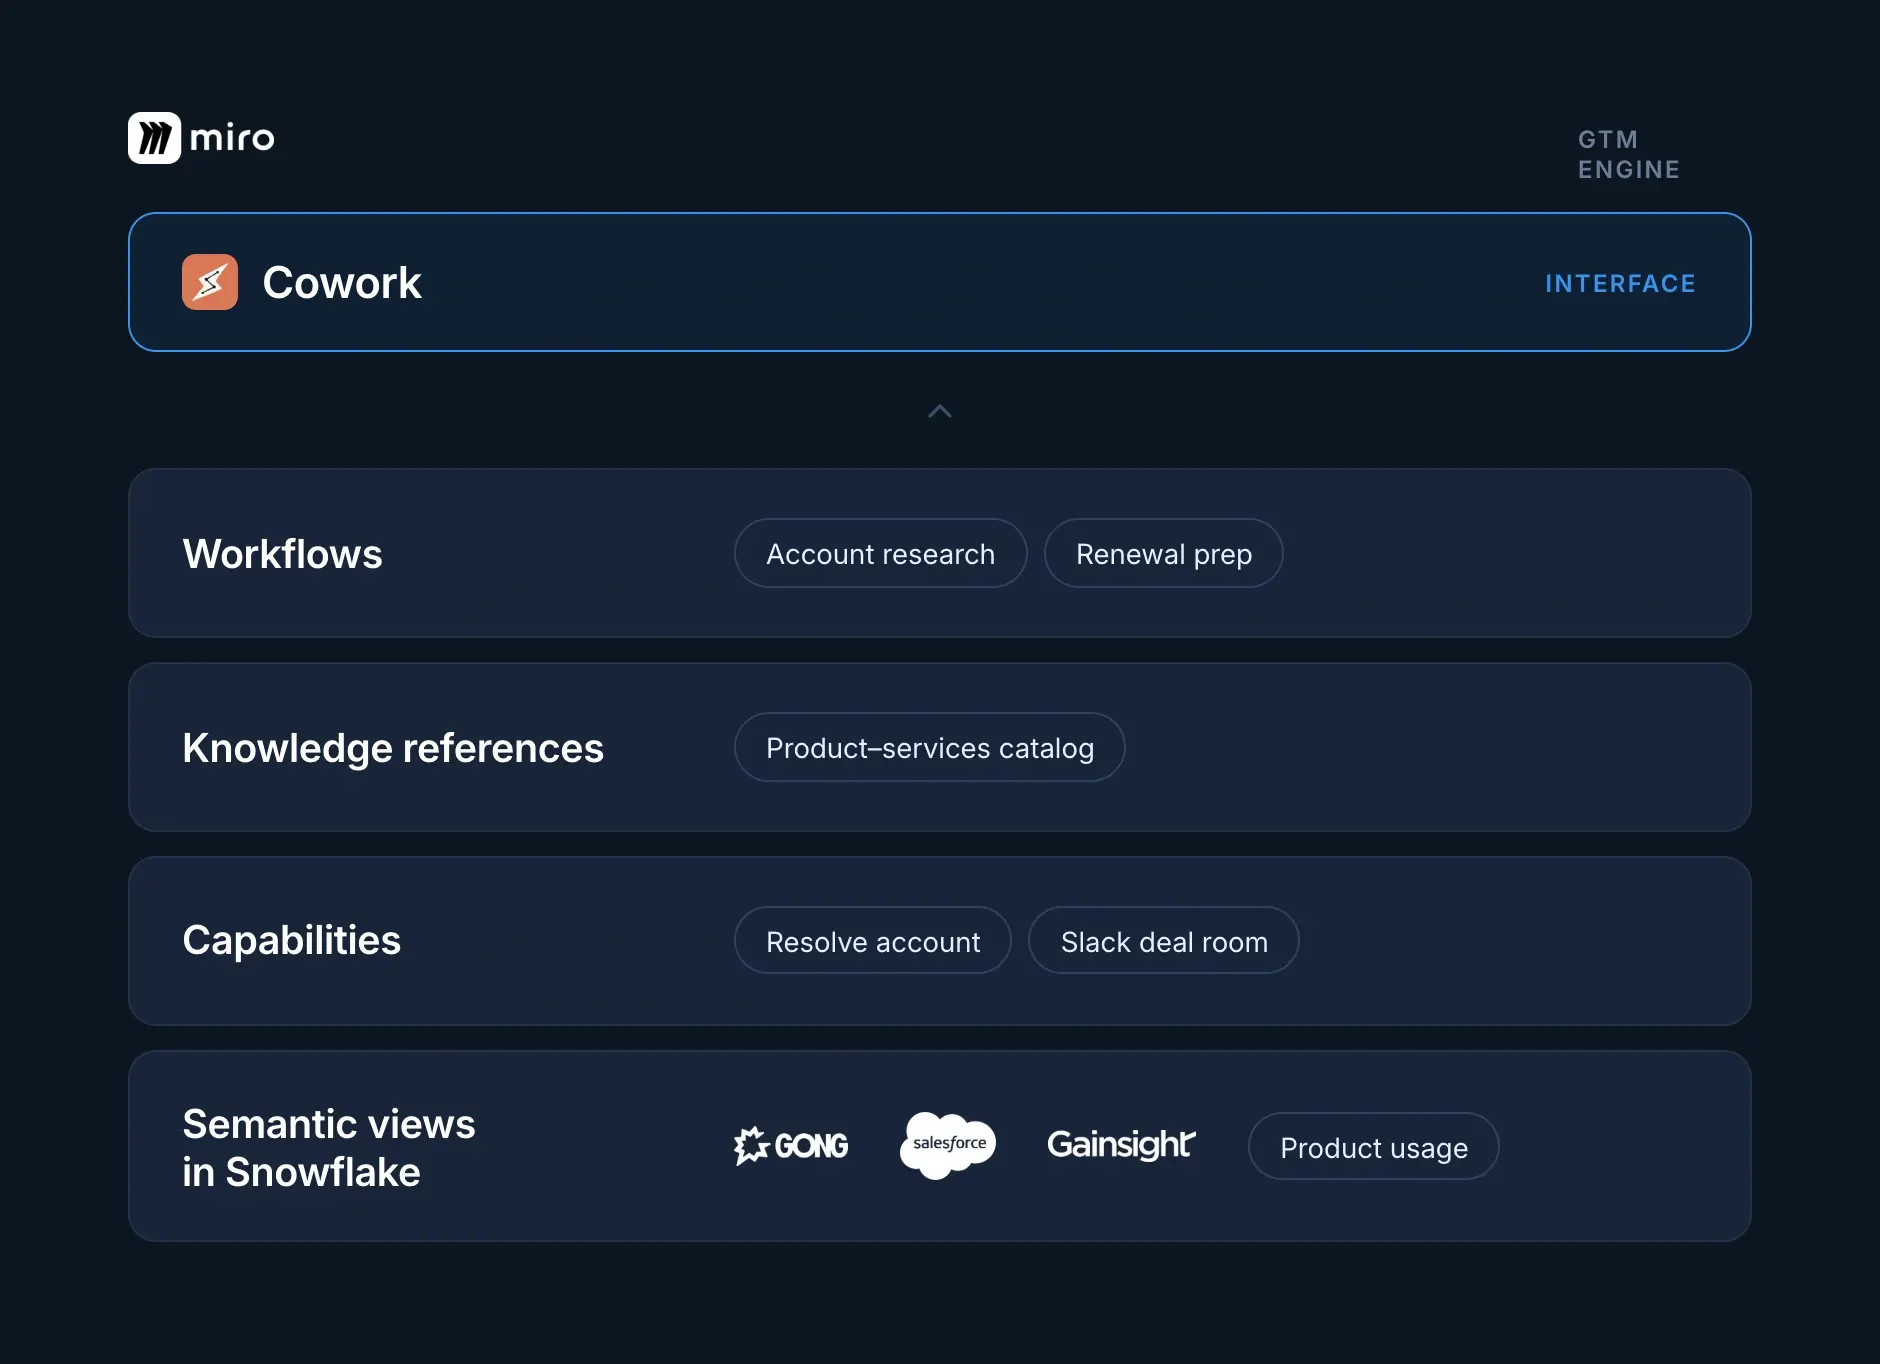Select the Resolve account pill
This screenshot has height=1364, width=1880.
(873, 941)
